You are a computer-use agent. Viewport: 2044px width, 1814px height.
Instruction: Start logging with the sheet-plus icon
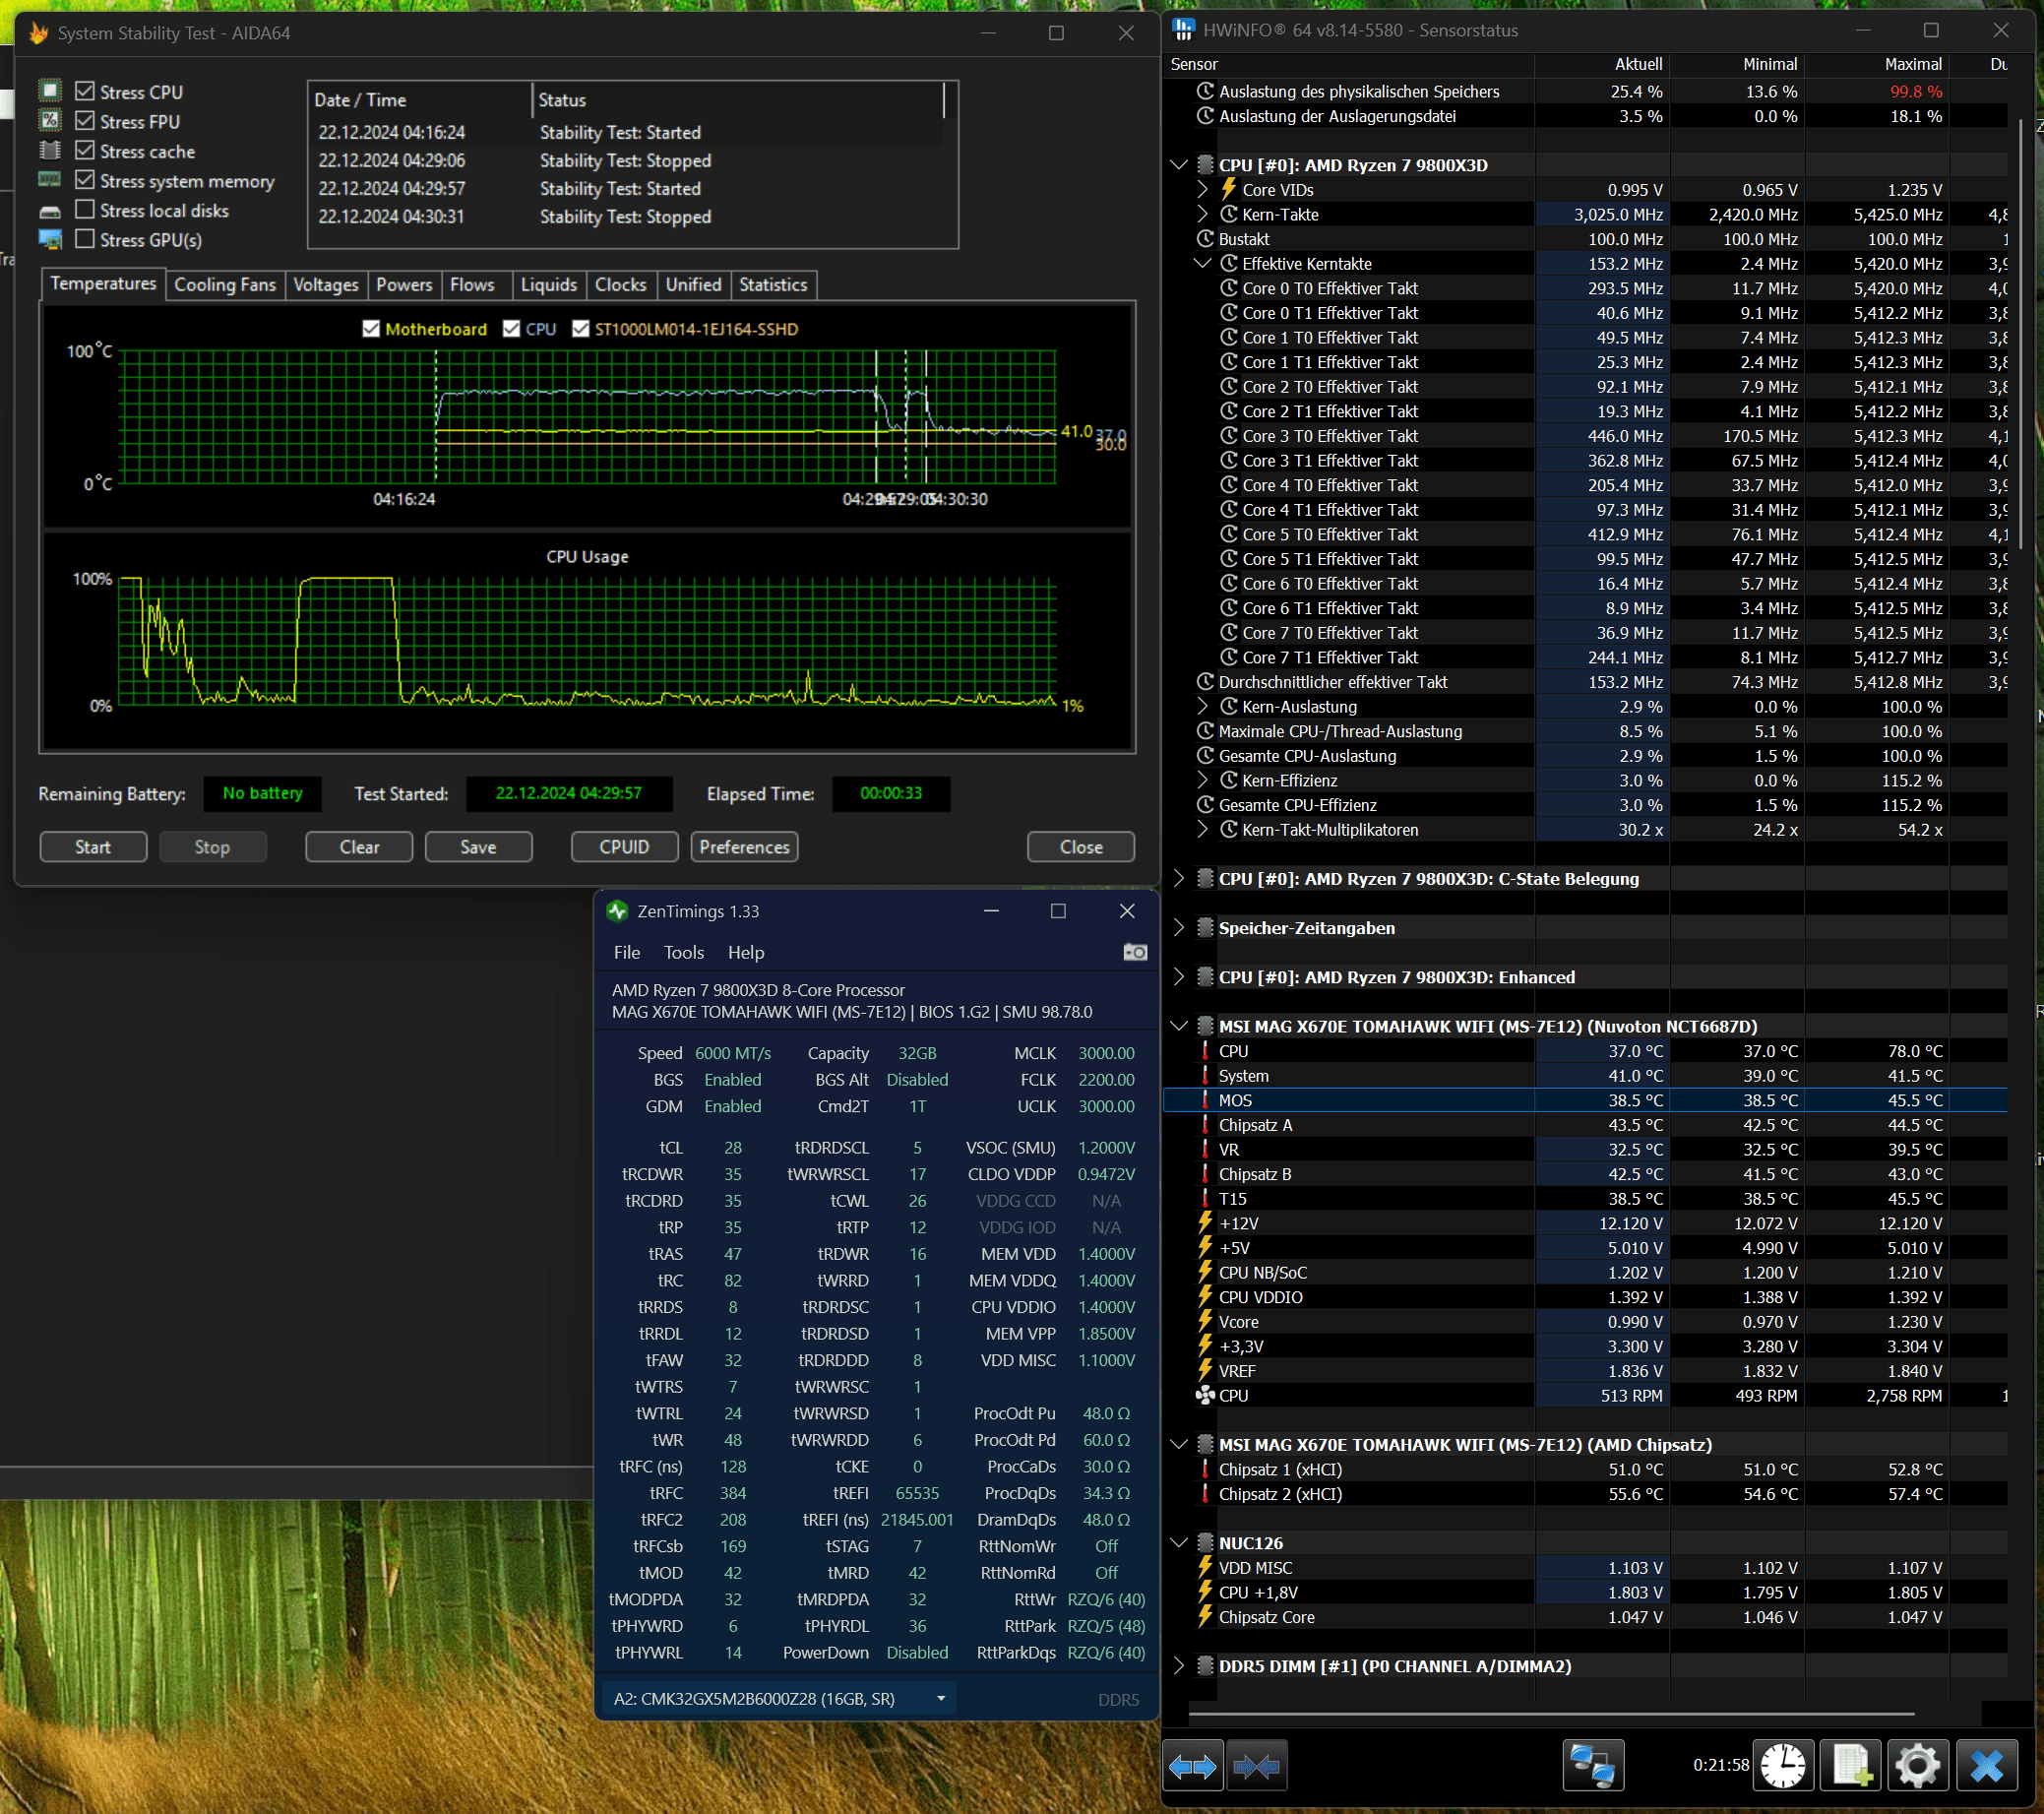[1850, 1767]
